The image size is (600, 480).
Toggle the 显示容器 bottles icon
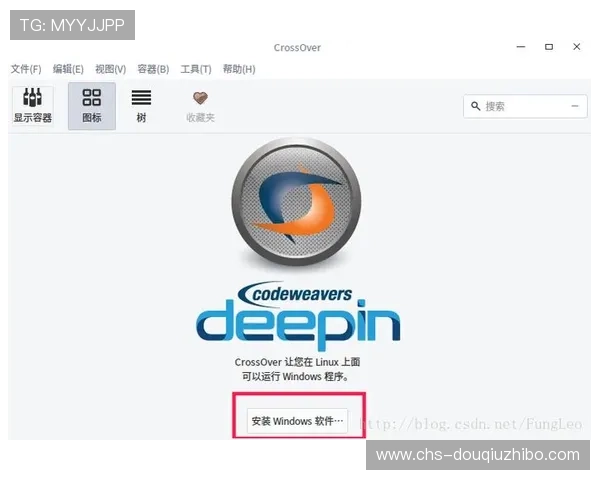(33, 106)
